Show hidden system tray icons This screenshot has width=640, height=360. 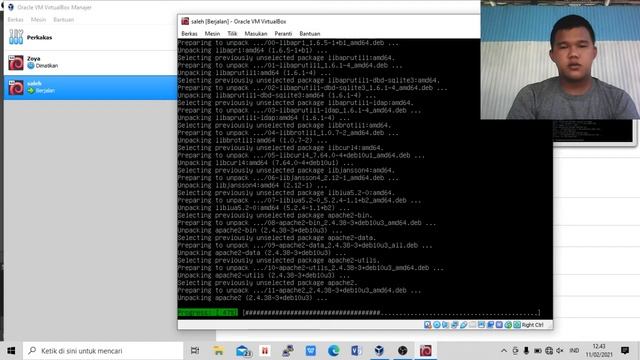pyautogui.click(x=504, y=351)
